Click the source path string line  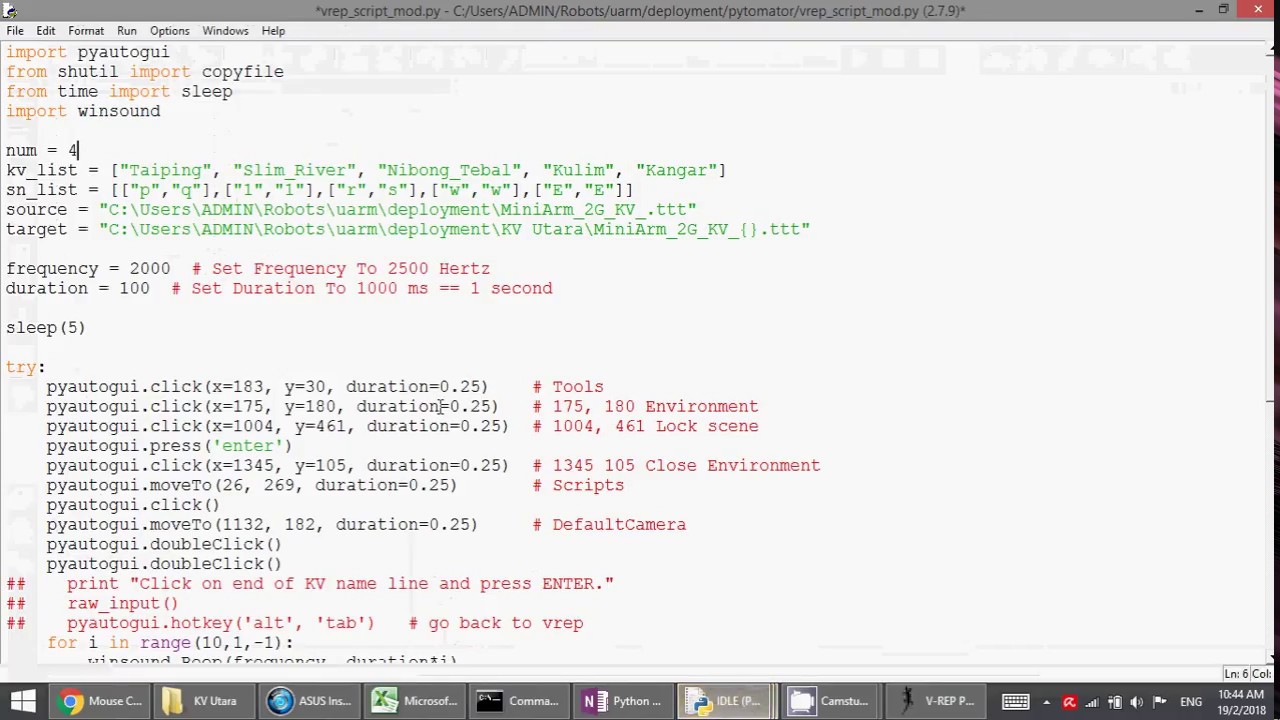(351, 209)
